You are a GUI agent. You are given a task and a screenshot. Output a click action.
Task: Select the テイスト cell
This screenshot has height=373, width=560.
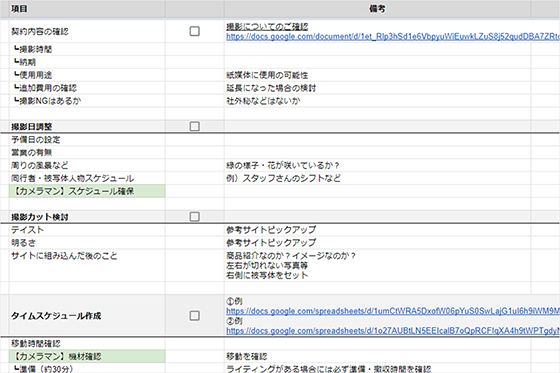coord(87,230)
